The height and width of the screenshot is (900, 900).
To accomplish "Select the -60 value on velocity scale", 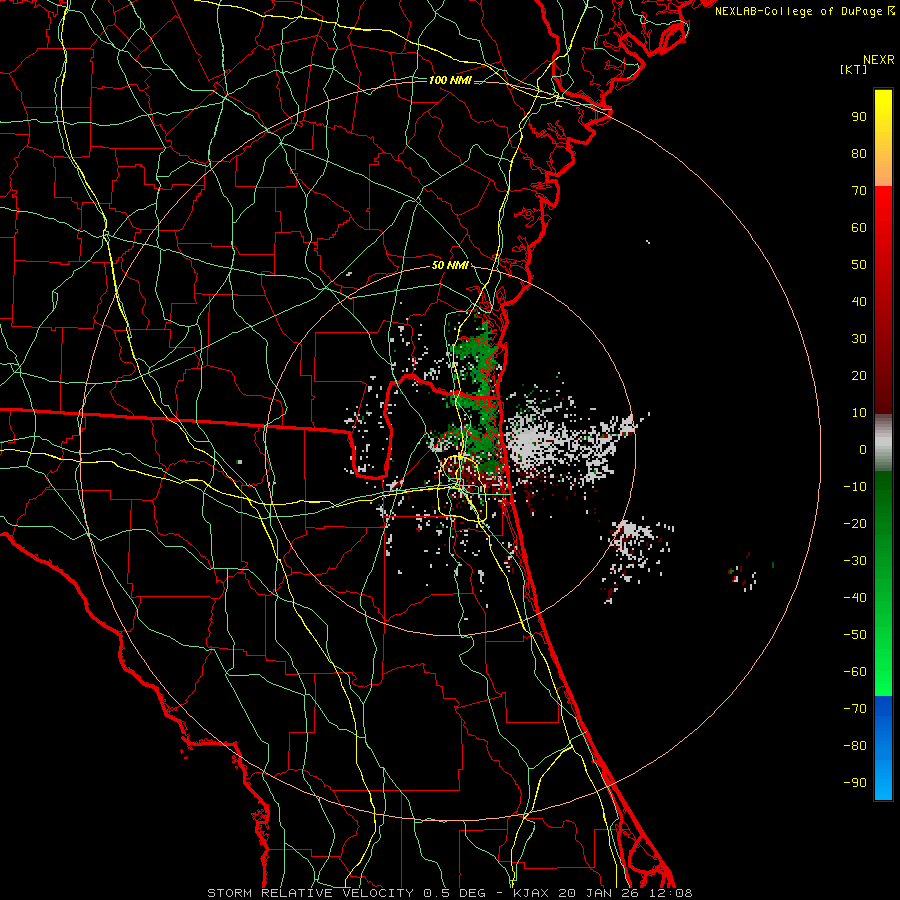I will [855, 672].
